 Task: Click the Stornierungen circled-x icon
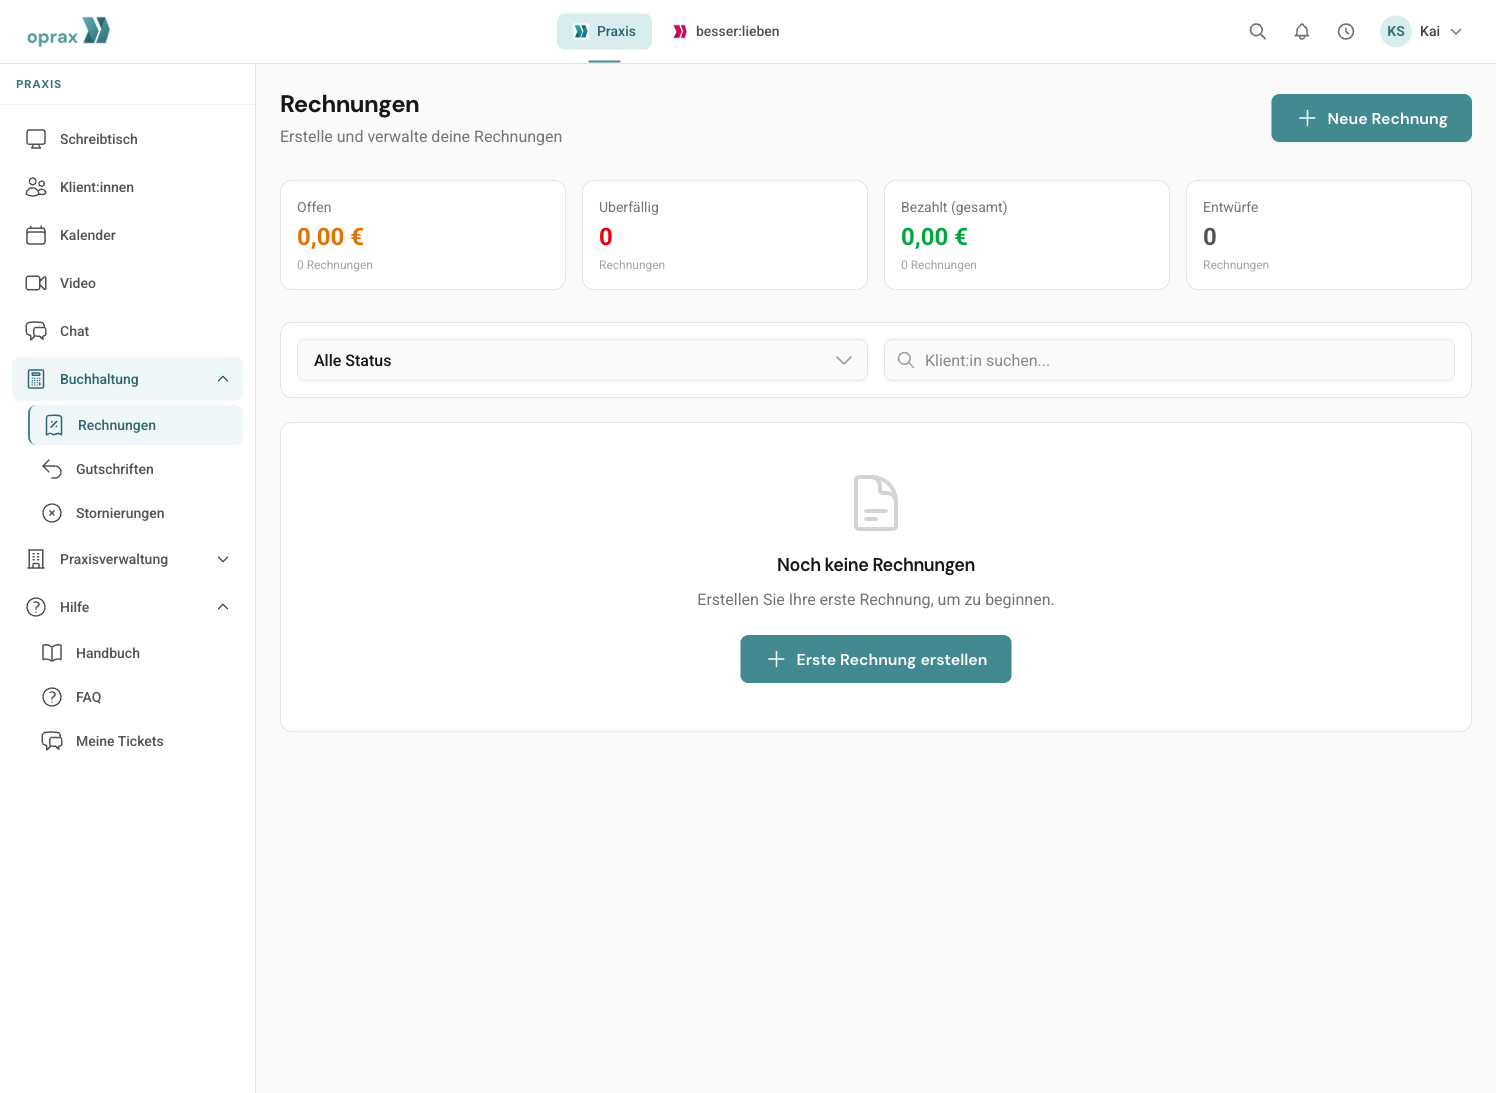52,513
